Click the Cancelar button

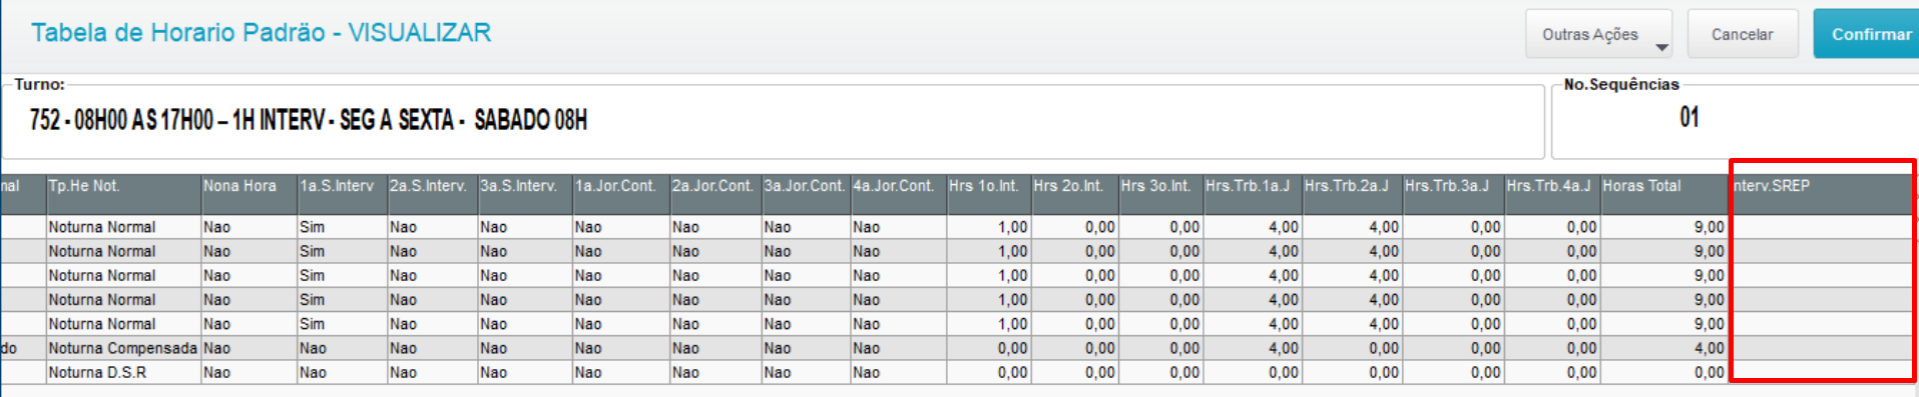(x=1742, y=34)
